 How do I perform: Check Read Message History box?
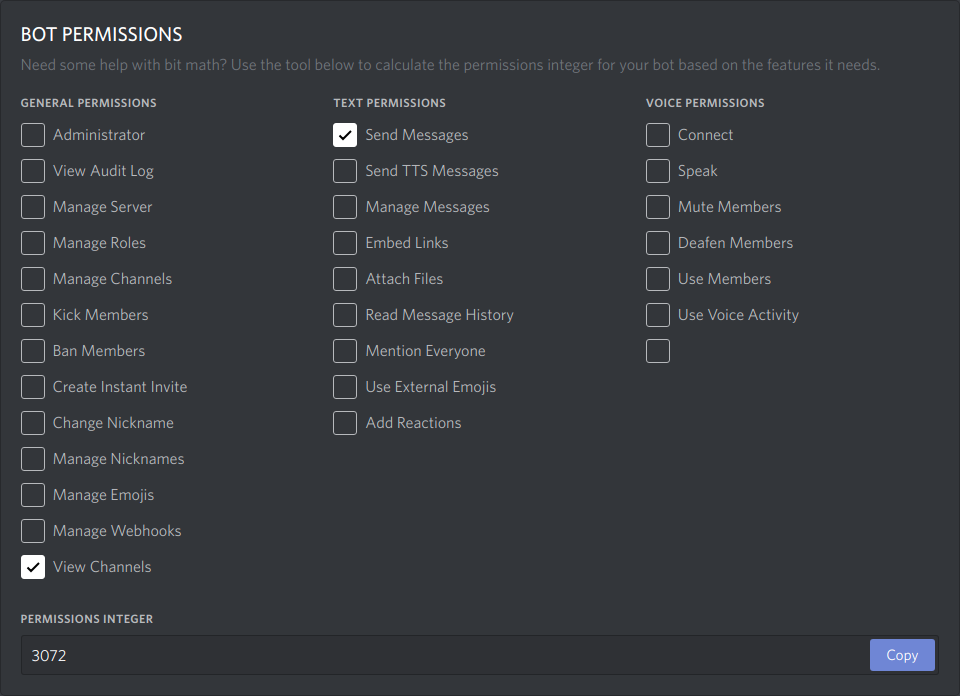pos(345,315)
